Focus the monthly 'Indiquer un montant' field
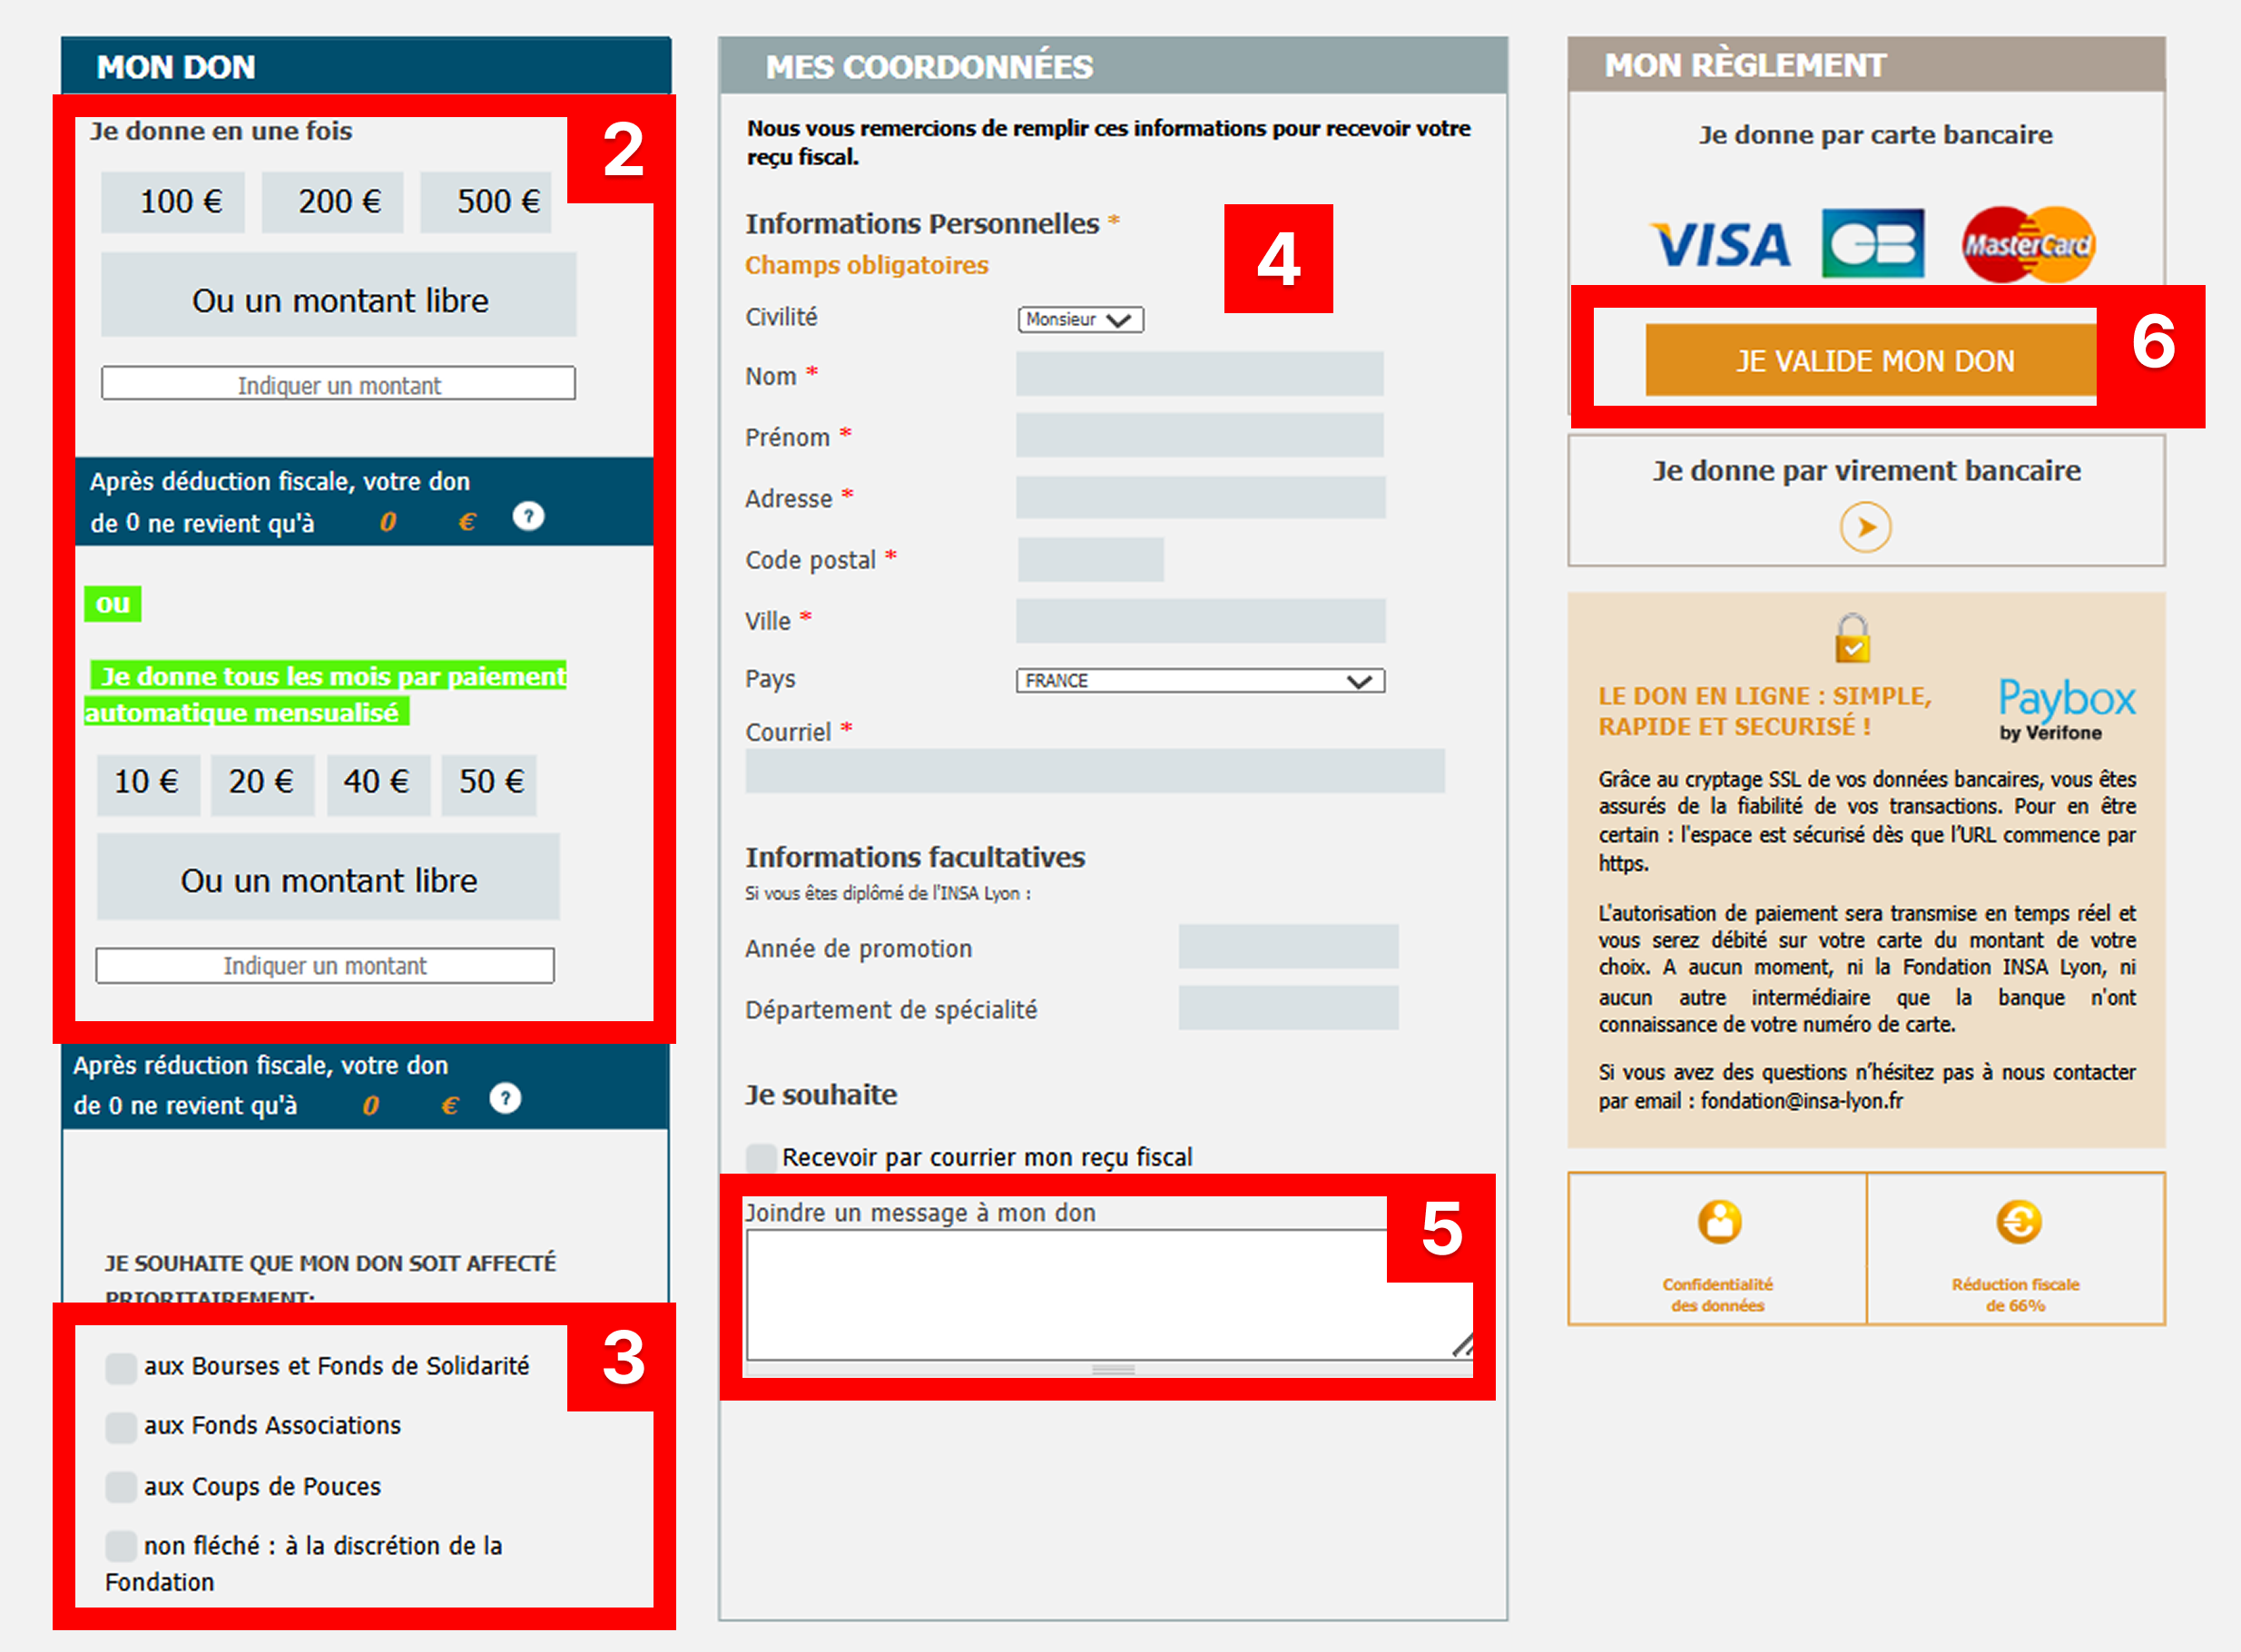This screenshot has width=2241, height=1652. click(325, 966)
